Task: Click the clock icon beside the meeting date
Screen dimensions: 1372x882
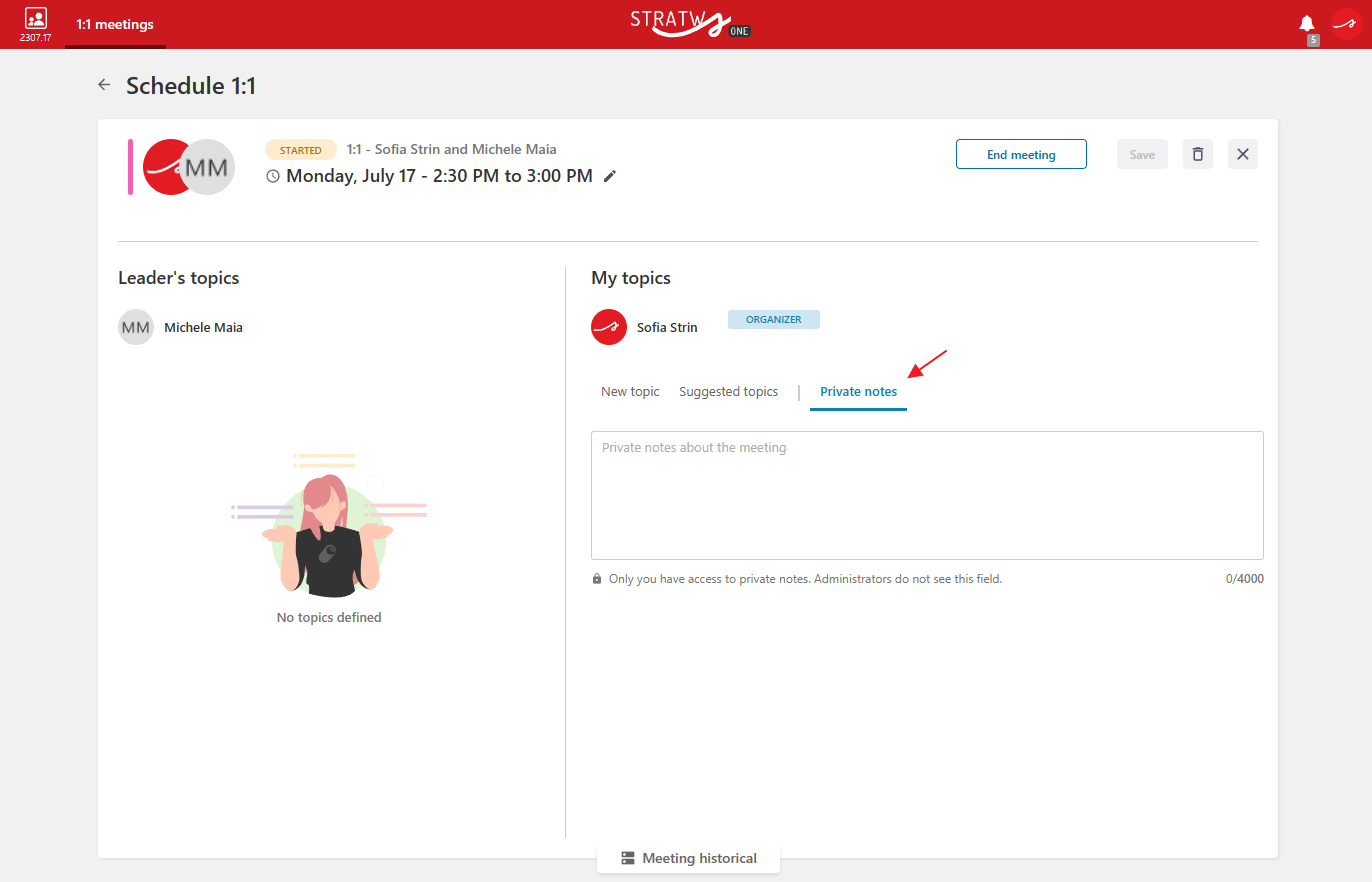Action: pyautogui.click(x=273, y=176)
